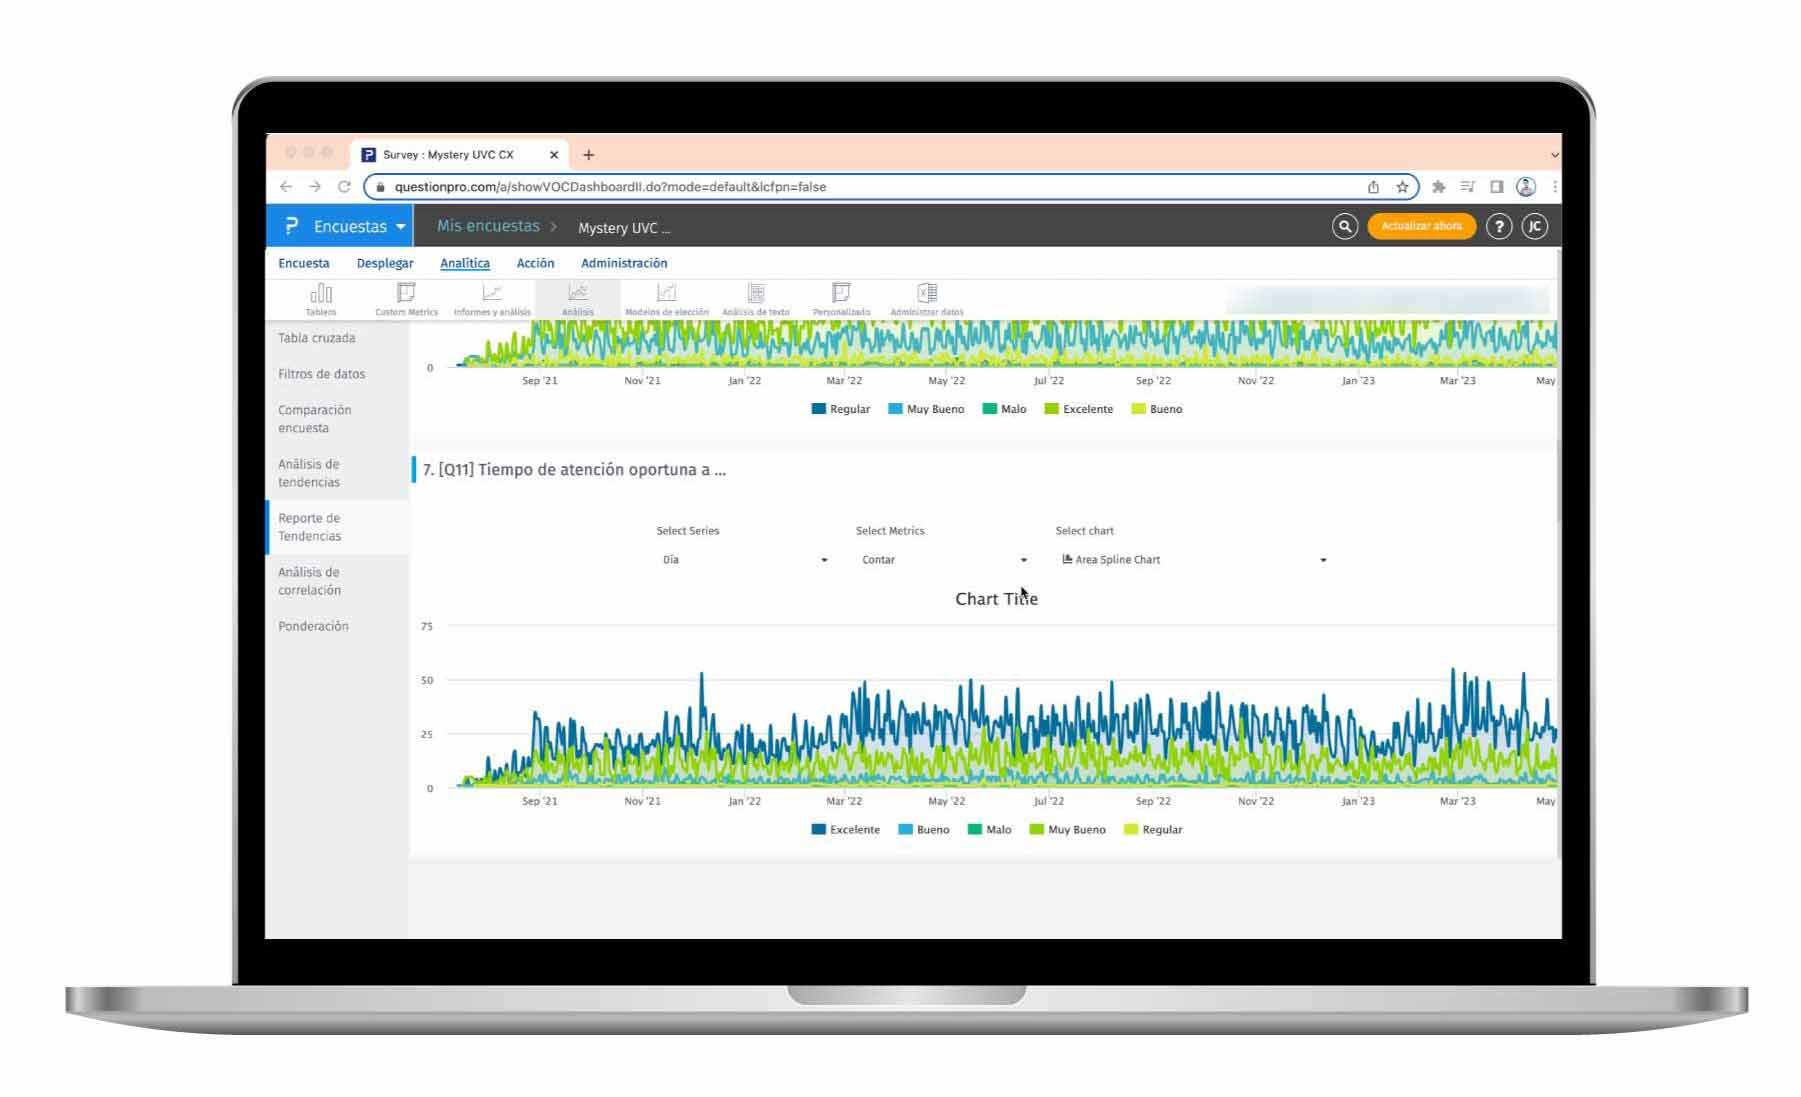The height and width of the screenshot is (1097, 1801).
Task: Expand the Select Metrics Contar dropdown
Action: [x=944, y=560]
